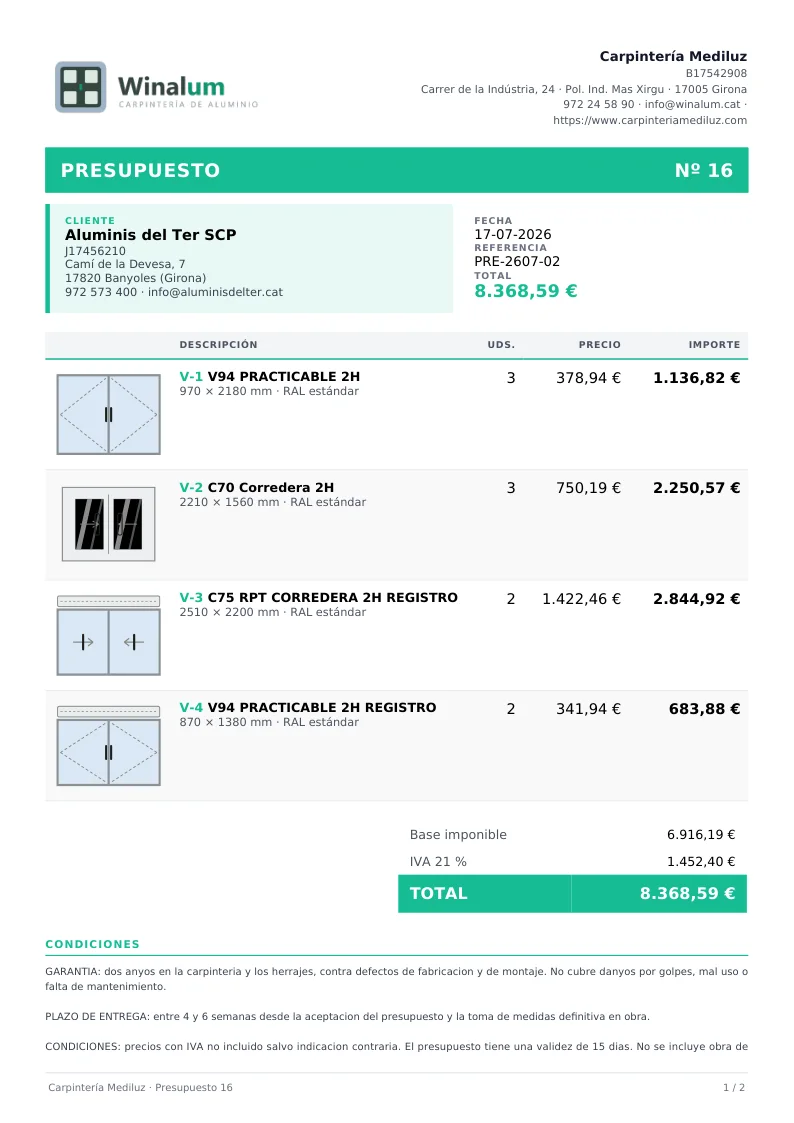Click the Winalum window logo icon
Screen dimensions: 794x1123
tap(81, 87)
